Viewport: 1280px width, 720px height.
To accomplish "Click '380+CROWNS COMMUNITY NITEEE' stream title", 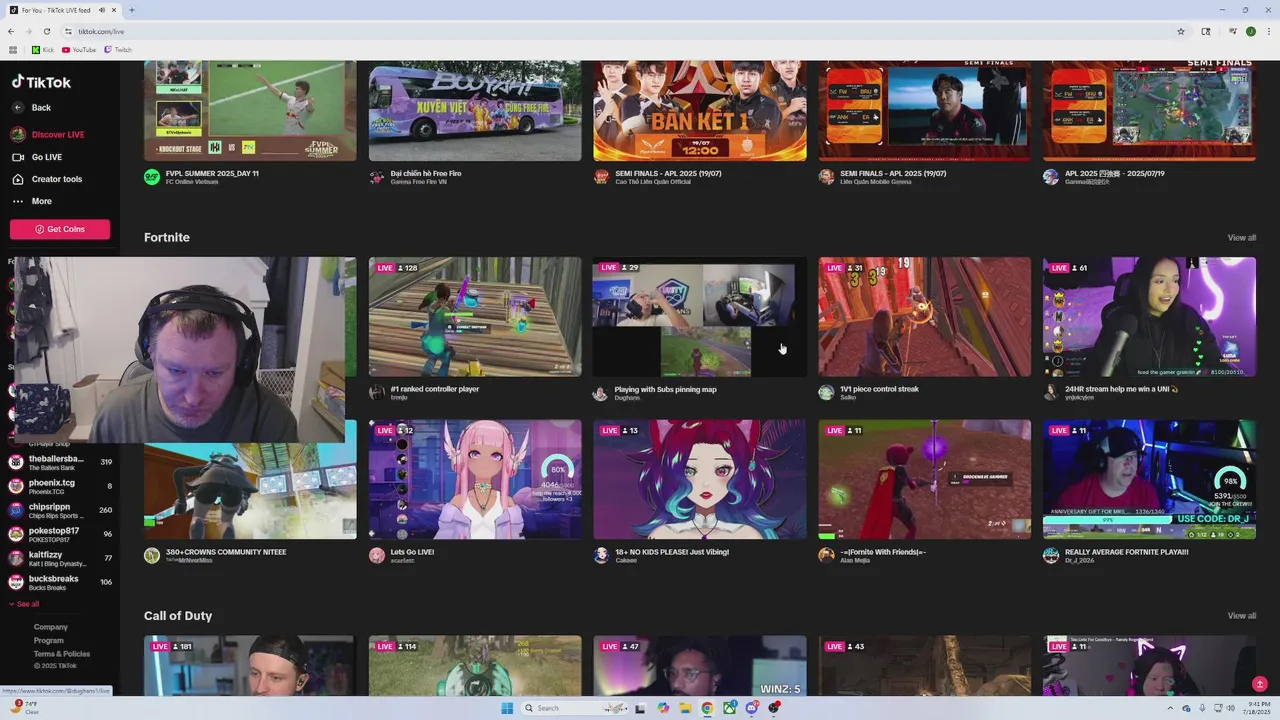I will pos(226,552).
